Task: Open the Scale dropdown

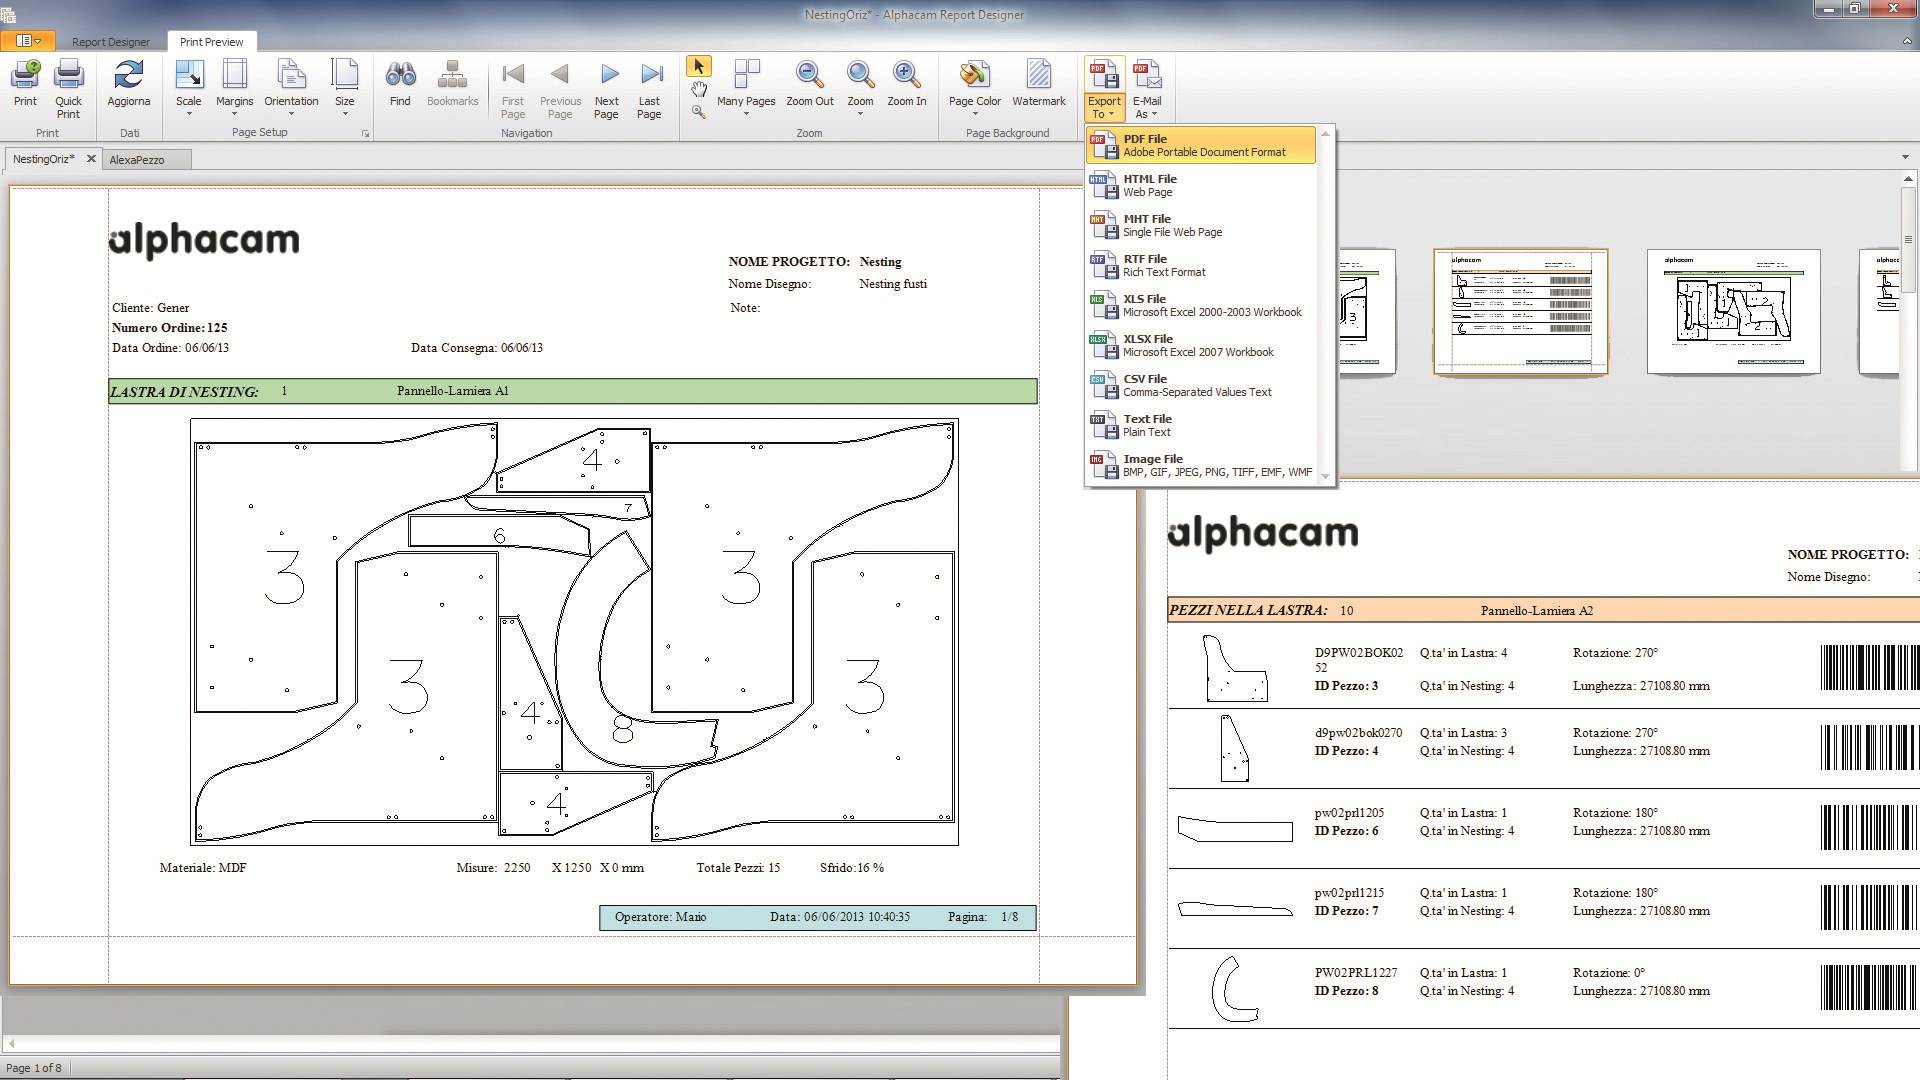Action: (189, 89)
